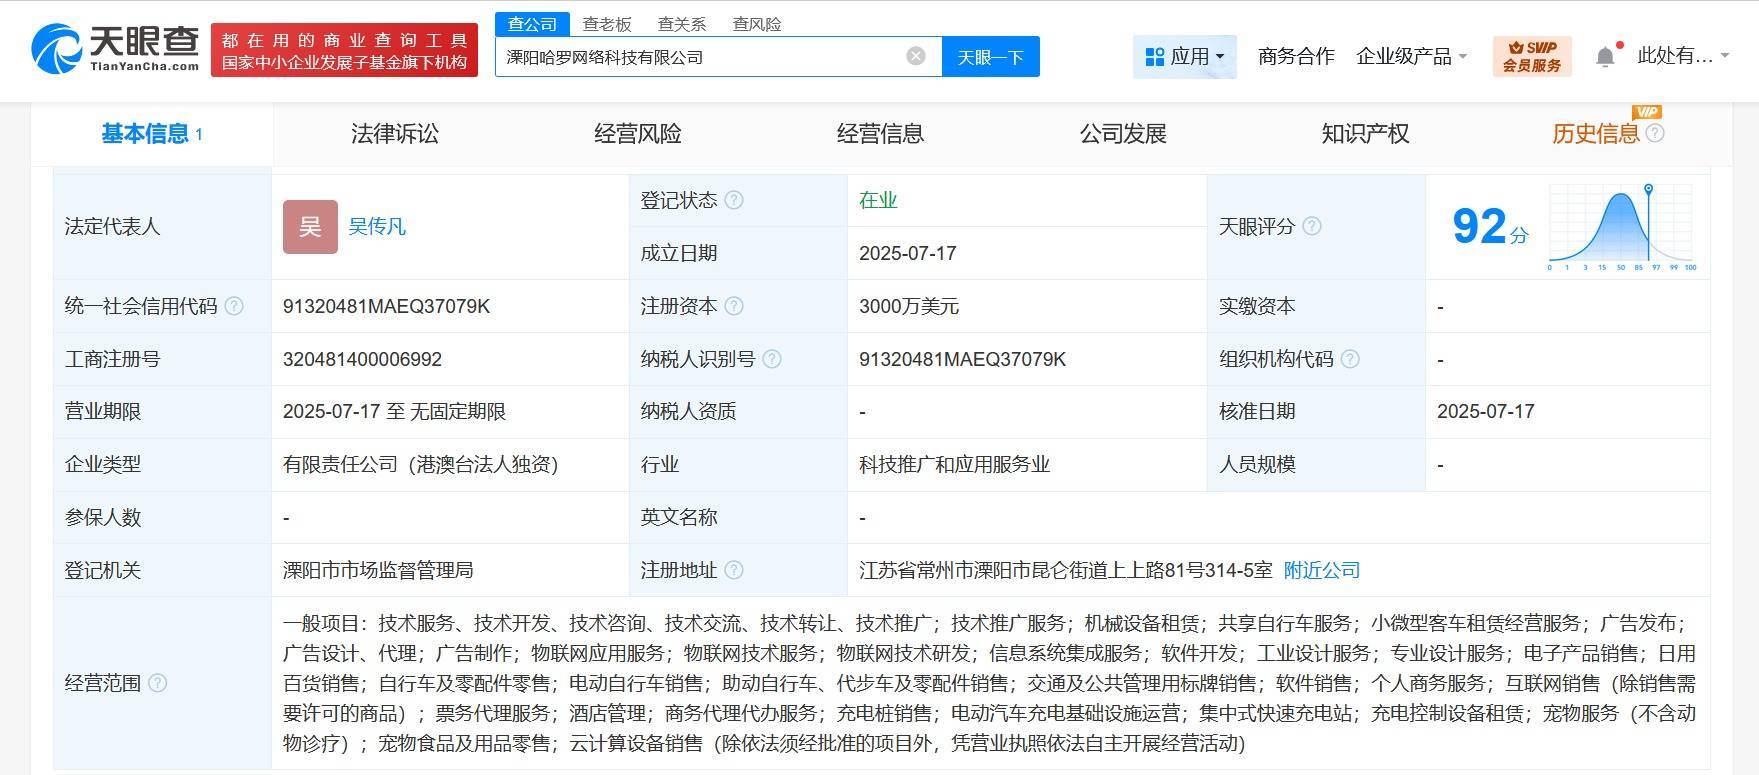Click the business term 至 无固定期限 value
The image size is (1759, 775).
(x=395, y=411)
